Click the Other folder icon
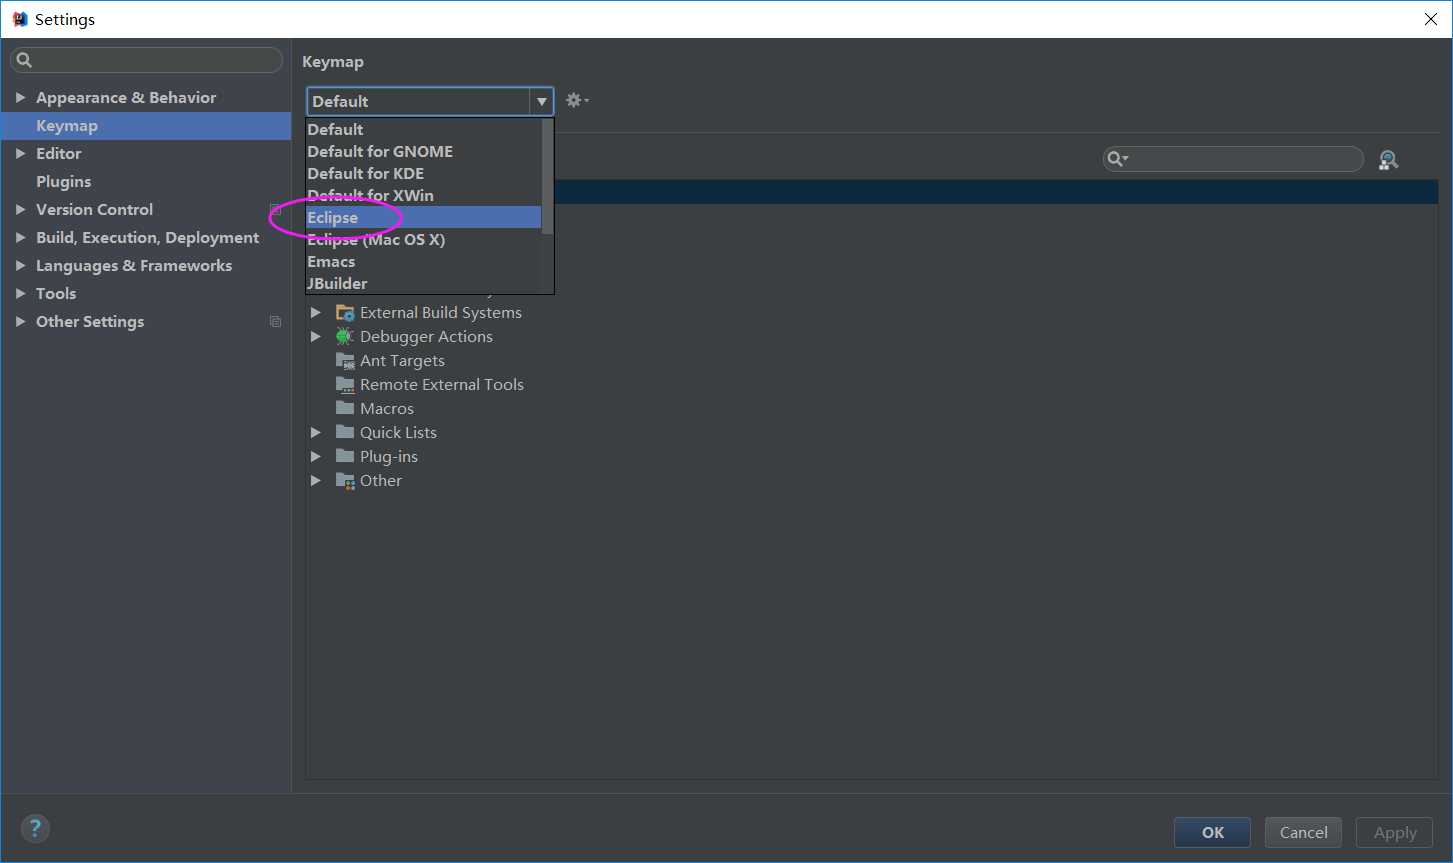1453x863 pixels. (345, 481)
